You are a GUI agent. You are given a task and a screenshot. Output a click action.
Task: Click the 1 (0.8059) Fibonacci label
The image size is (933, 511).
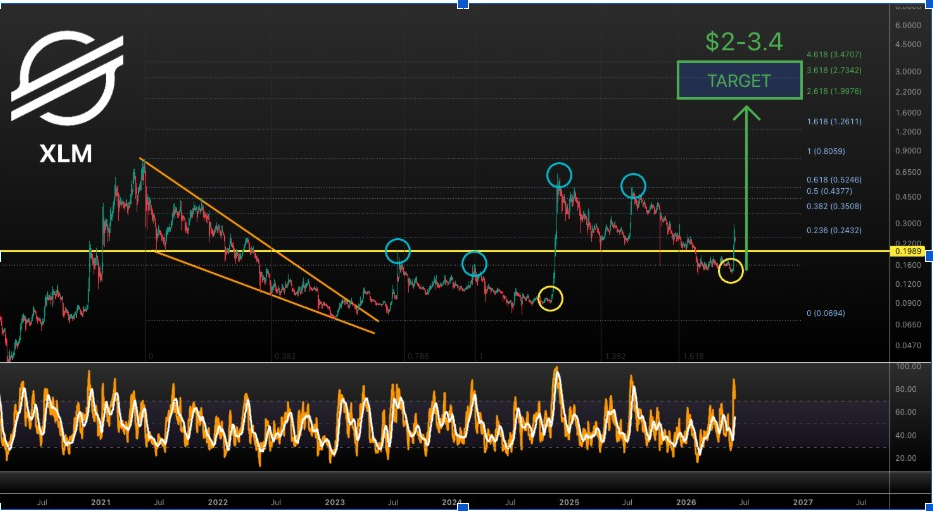click(x=826, y=151)
